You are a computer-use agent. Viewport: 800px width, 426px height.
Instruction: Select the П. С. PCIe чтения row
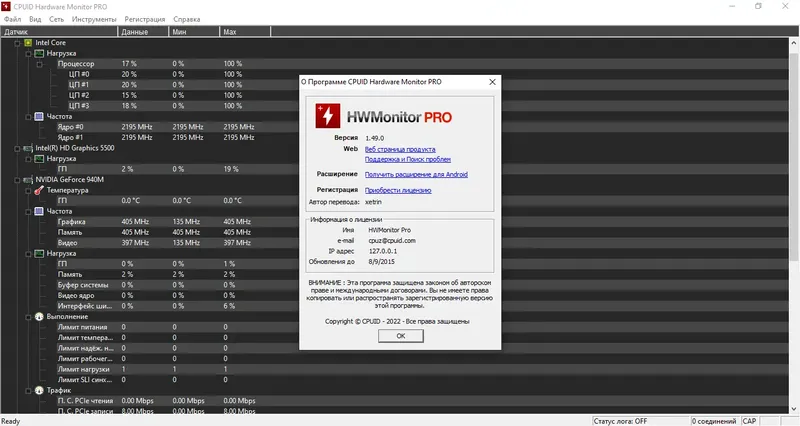[394, 401]
